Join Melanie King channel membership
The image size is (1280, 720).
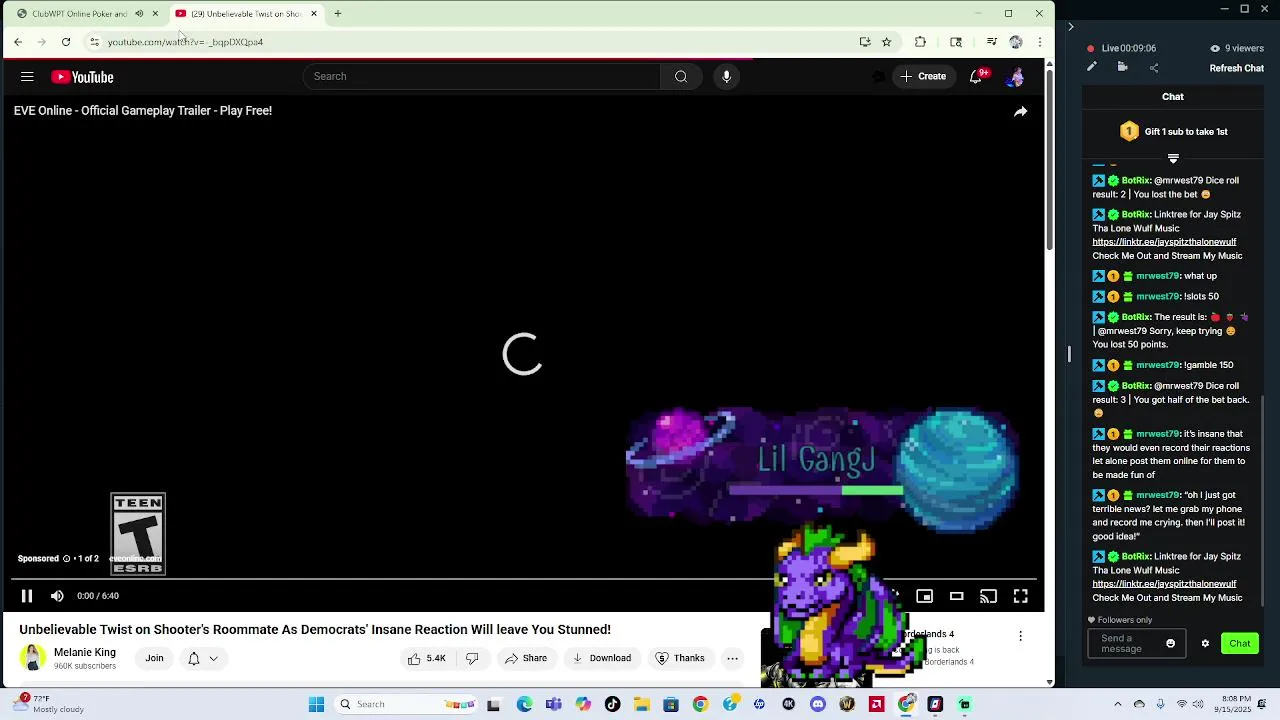[154, 658]
